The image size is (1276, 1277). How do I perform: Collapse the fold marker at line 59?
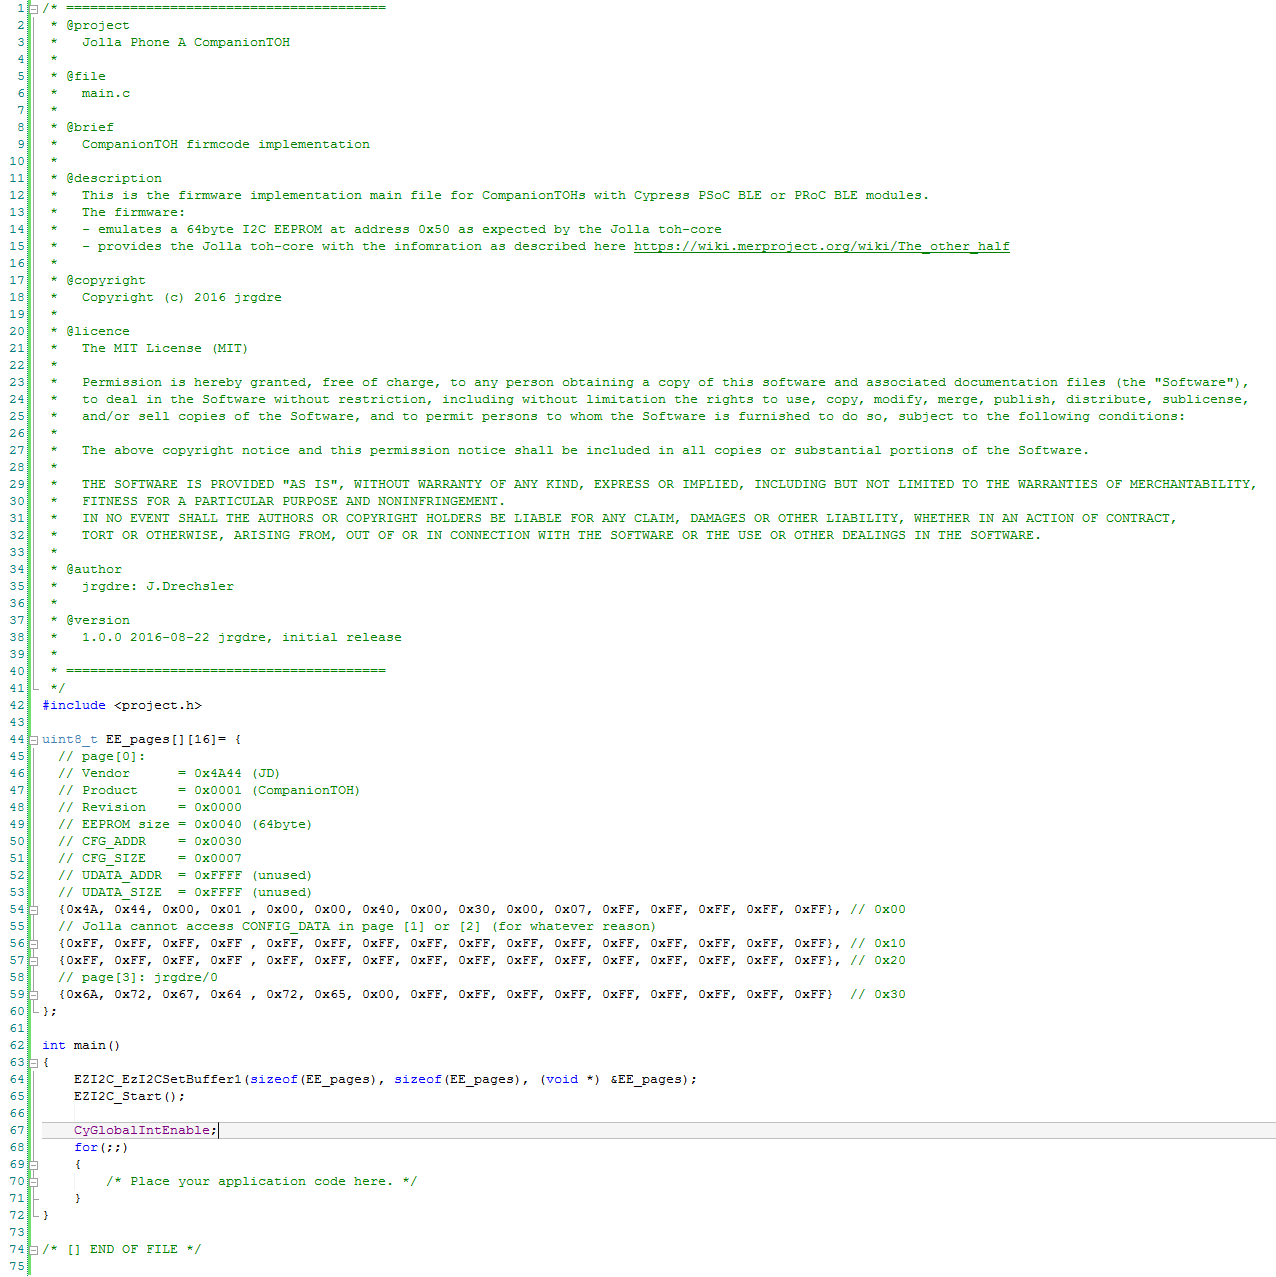(34, 995)
